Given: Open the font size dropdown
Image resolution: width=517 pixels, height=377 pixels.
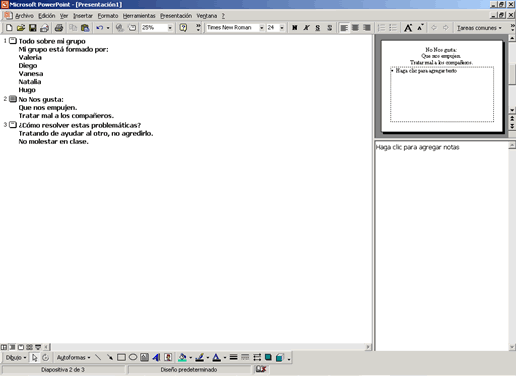Looking at the screenshot, I should click(282, 28).
